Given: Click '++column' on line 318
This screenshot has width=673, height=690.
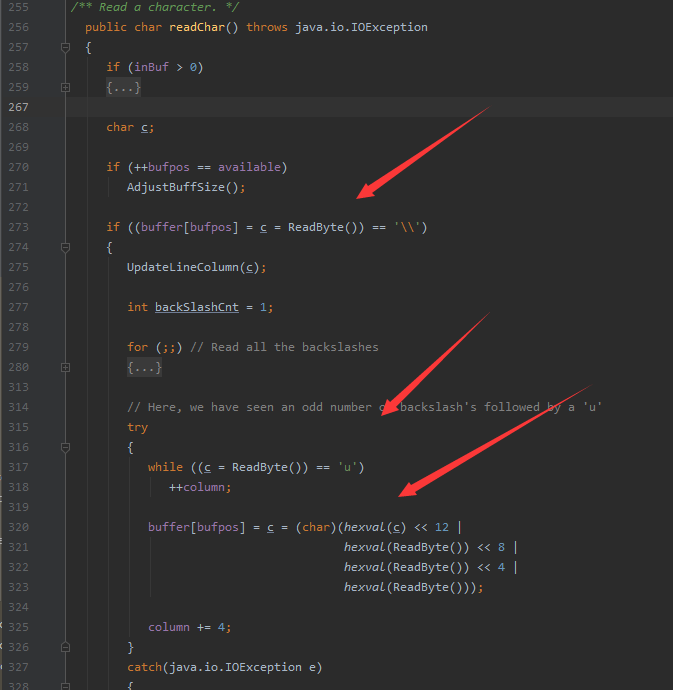Looking at the screenshot, I should pyautogui.click(x=197, y=487).
